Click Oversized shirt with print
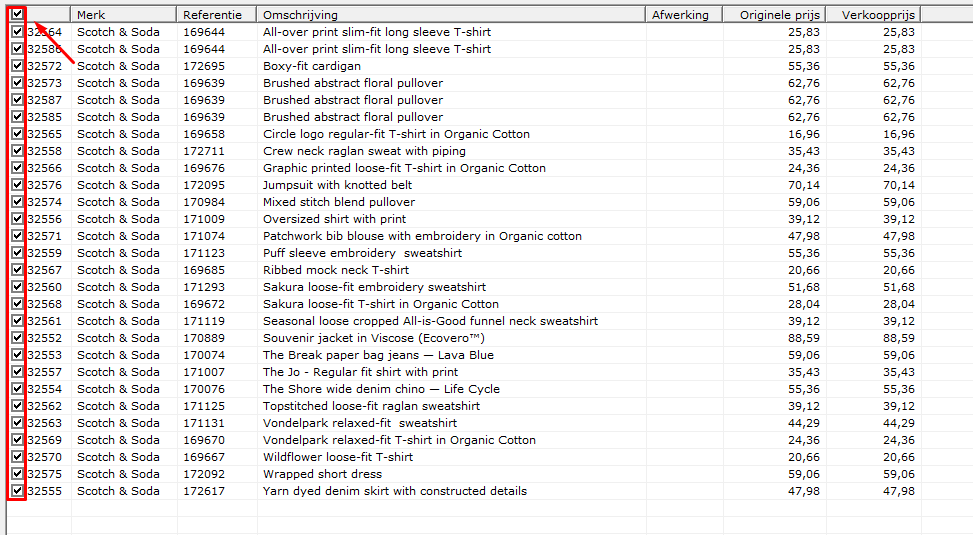973x535 pixels. (x=334, y=219)
